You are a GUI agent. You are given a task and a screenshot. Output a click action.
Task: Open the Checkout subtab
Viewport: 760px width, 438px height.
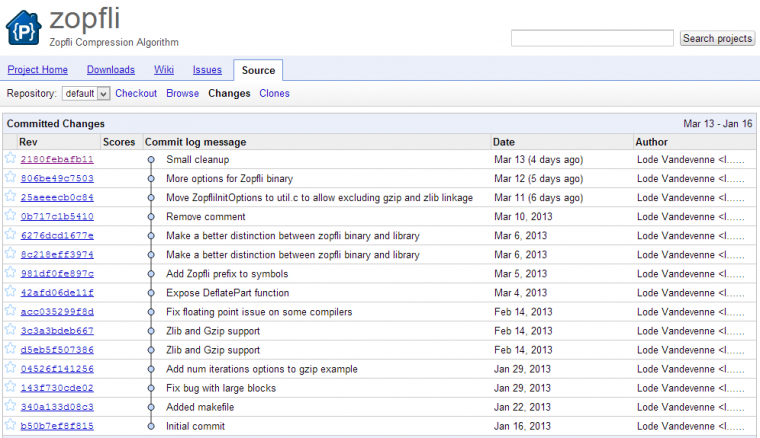click(x=136, y=93)
